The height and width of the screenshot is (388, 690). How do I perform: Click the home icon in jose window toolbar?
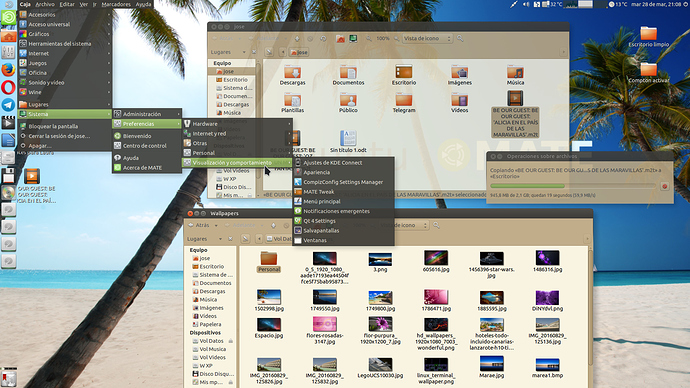(340, 39)
